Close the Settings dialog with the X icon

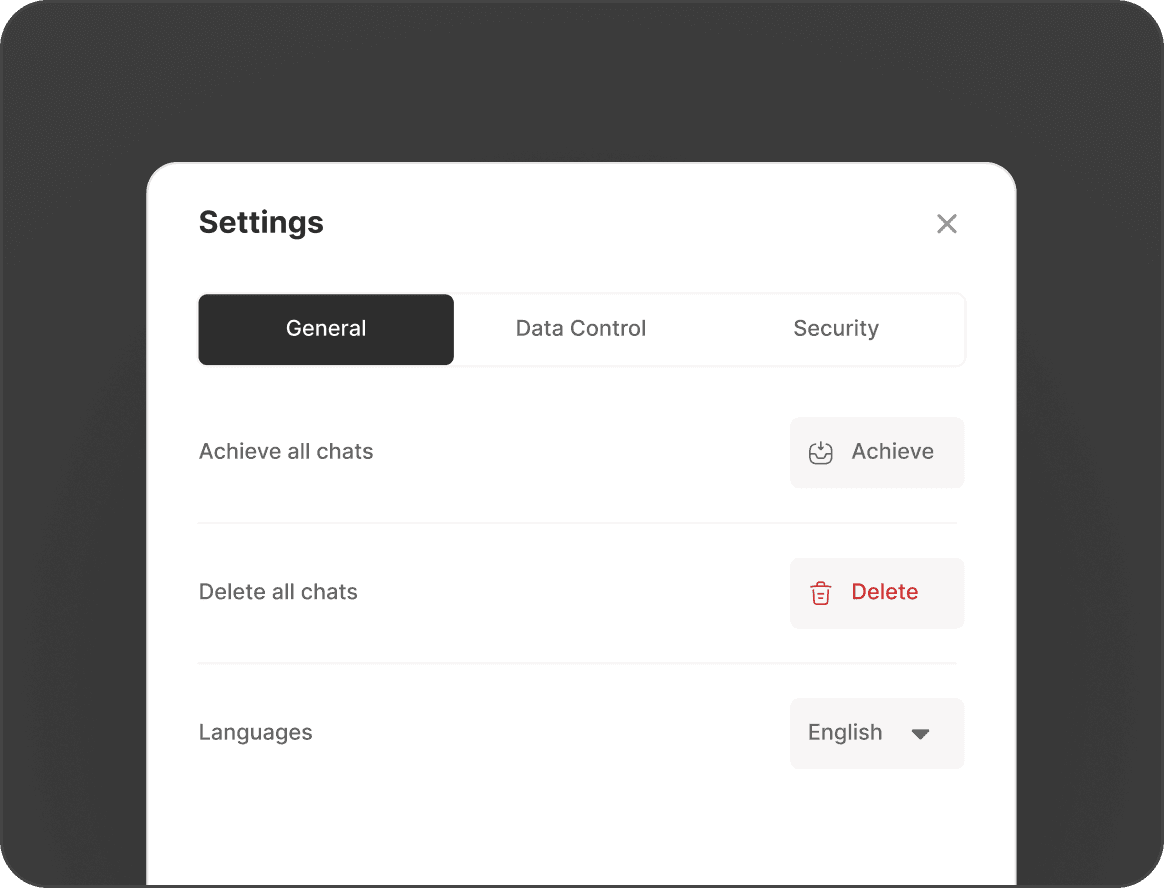(x=946, y=223)
